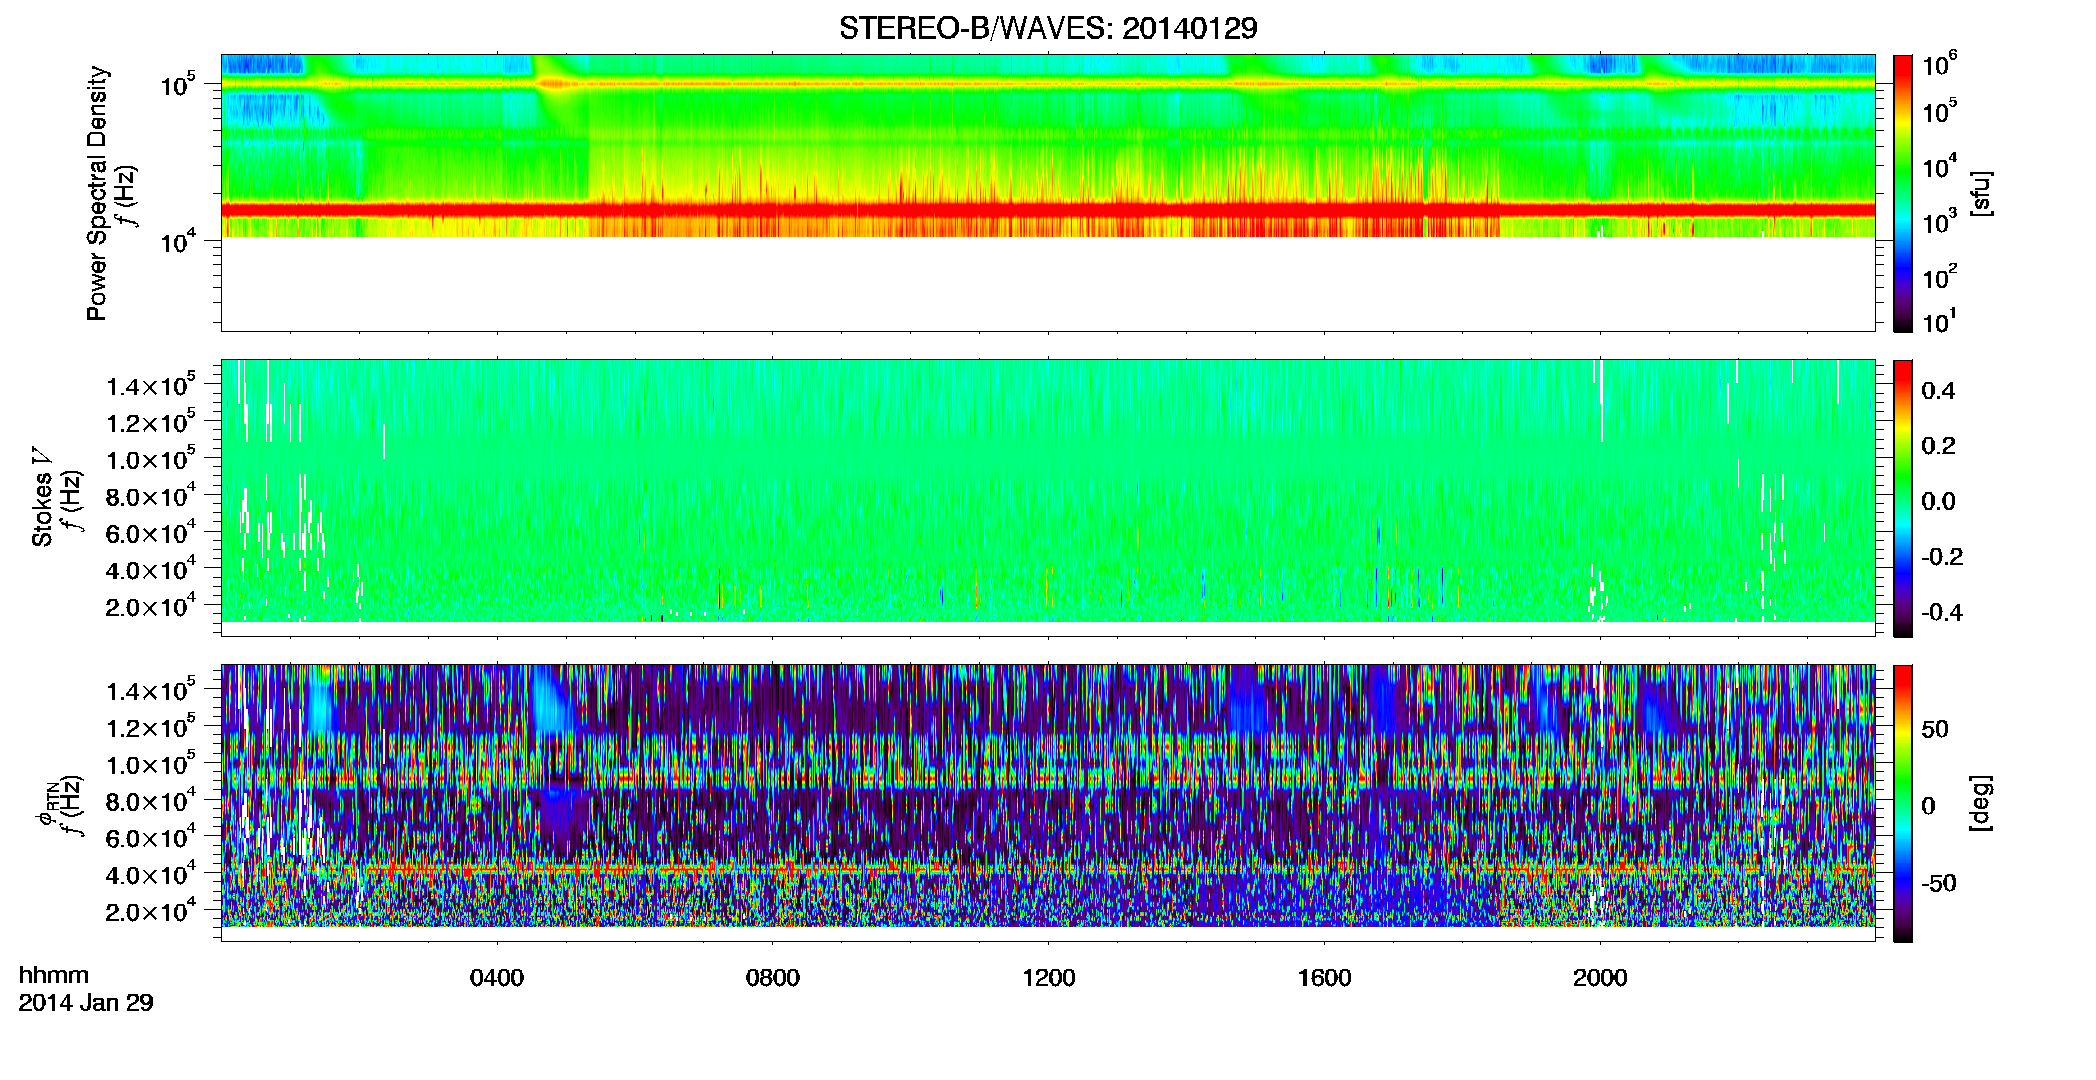Image resolution: width=2096 pixels, height=1080 pixels.
Task: Click the 8.0×10^4 tick label on the Stokes V axis
Action: click(x=151, y=496)
